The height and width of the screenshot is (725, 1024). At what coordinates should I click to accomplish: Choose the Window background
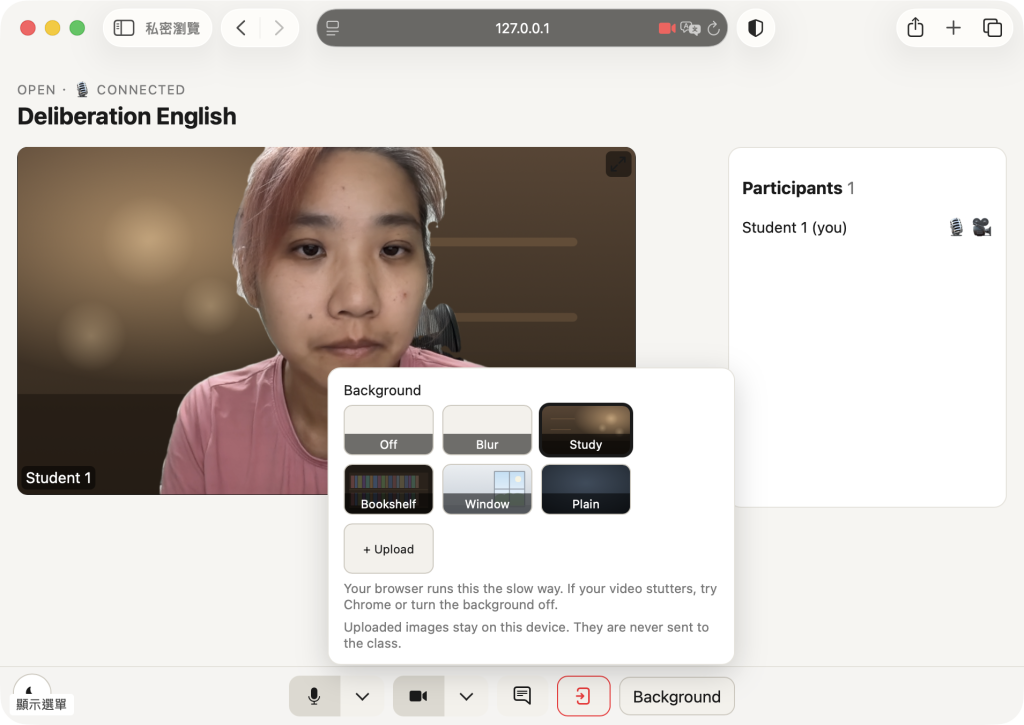(487, 489)
